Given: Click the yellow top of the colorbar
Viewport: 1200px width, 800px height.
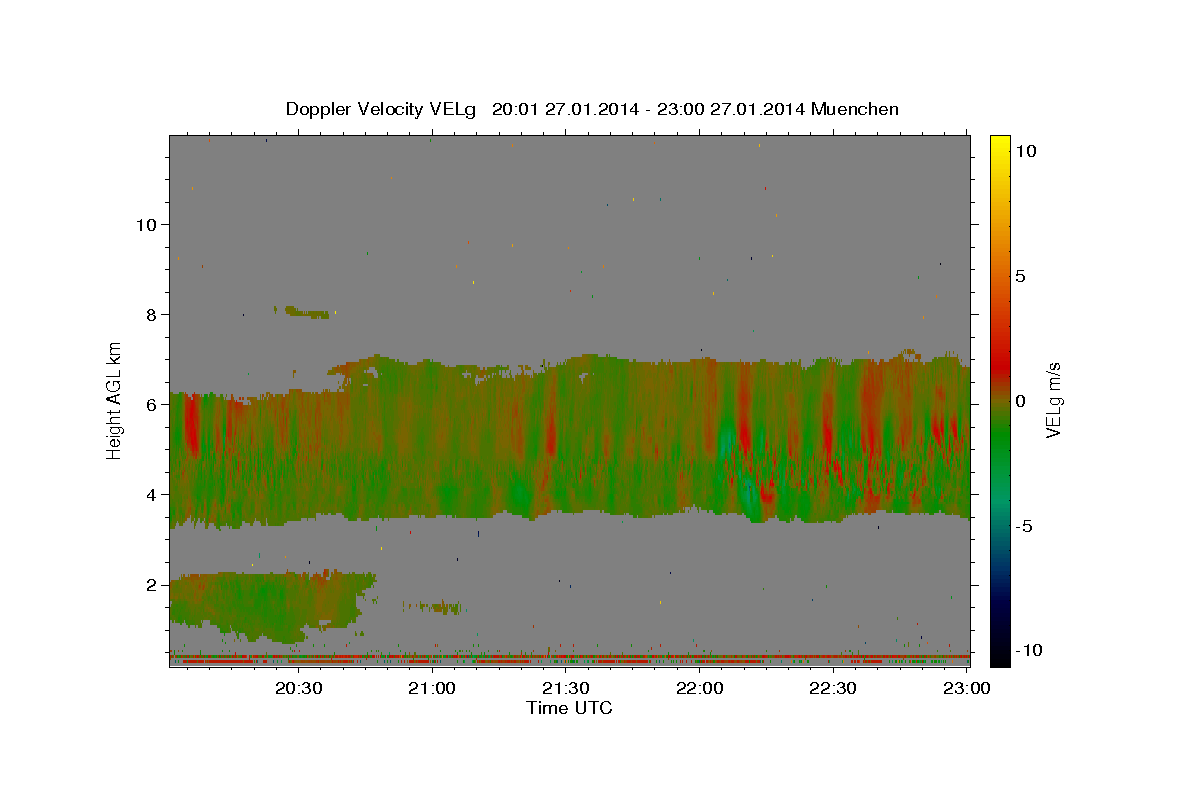Looking at the screenshot, I should pos(1000,142).
